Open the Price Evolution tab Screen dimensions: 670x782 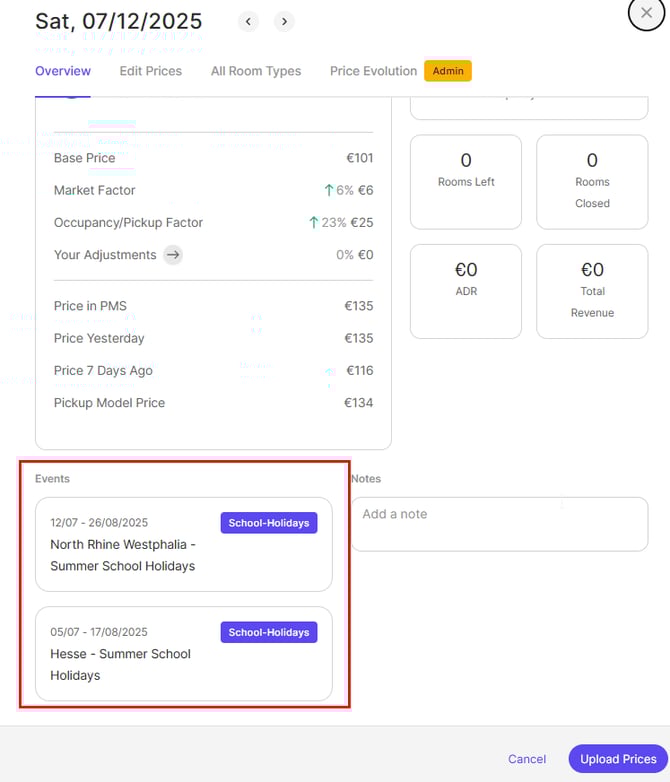click(x=373, y=71)
